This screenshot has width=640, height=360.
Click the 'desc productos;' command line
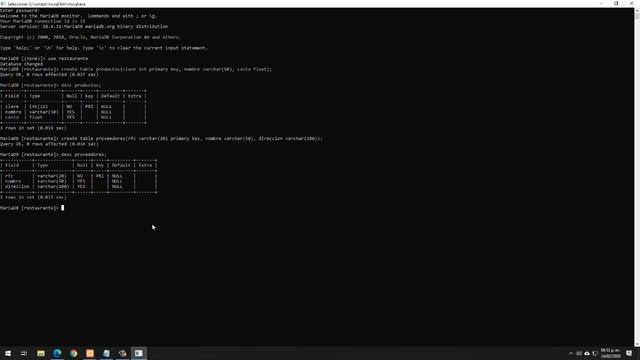coord(51,85)
